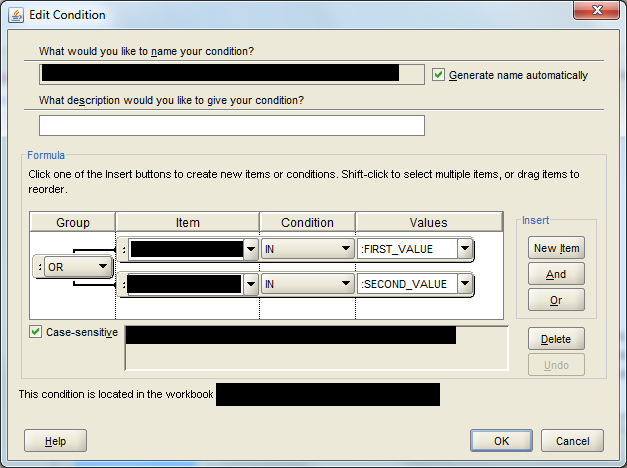Open the second row IN condition dropdown
The image size is (627, 468).
(308, 284)
